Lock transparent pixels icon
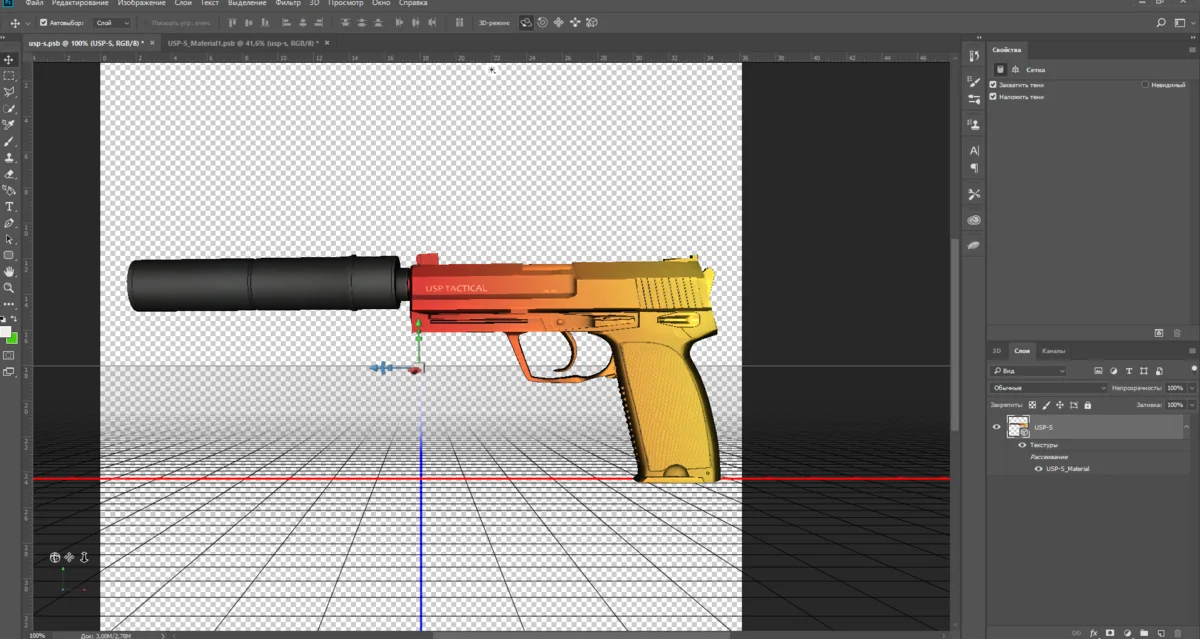 (x=1034, y=405)
